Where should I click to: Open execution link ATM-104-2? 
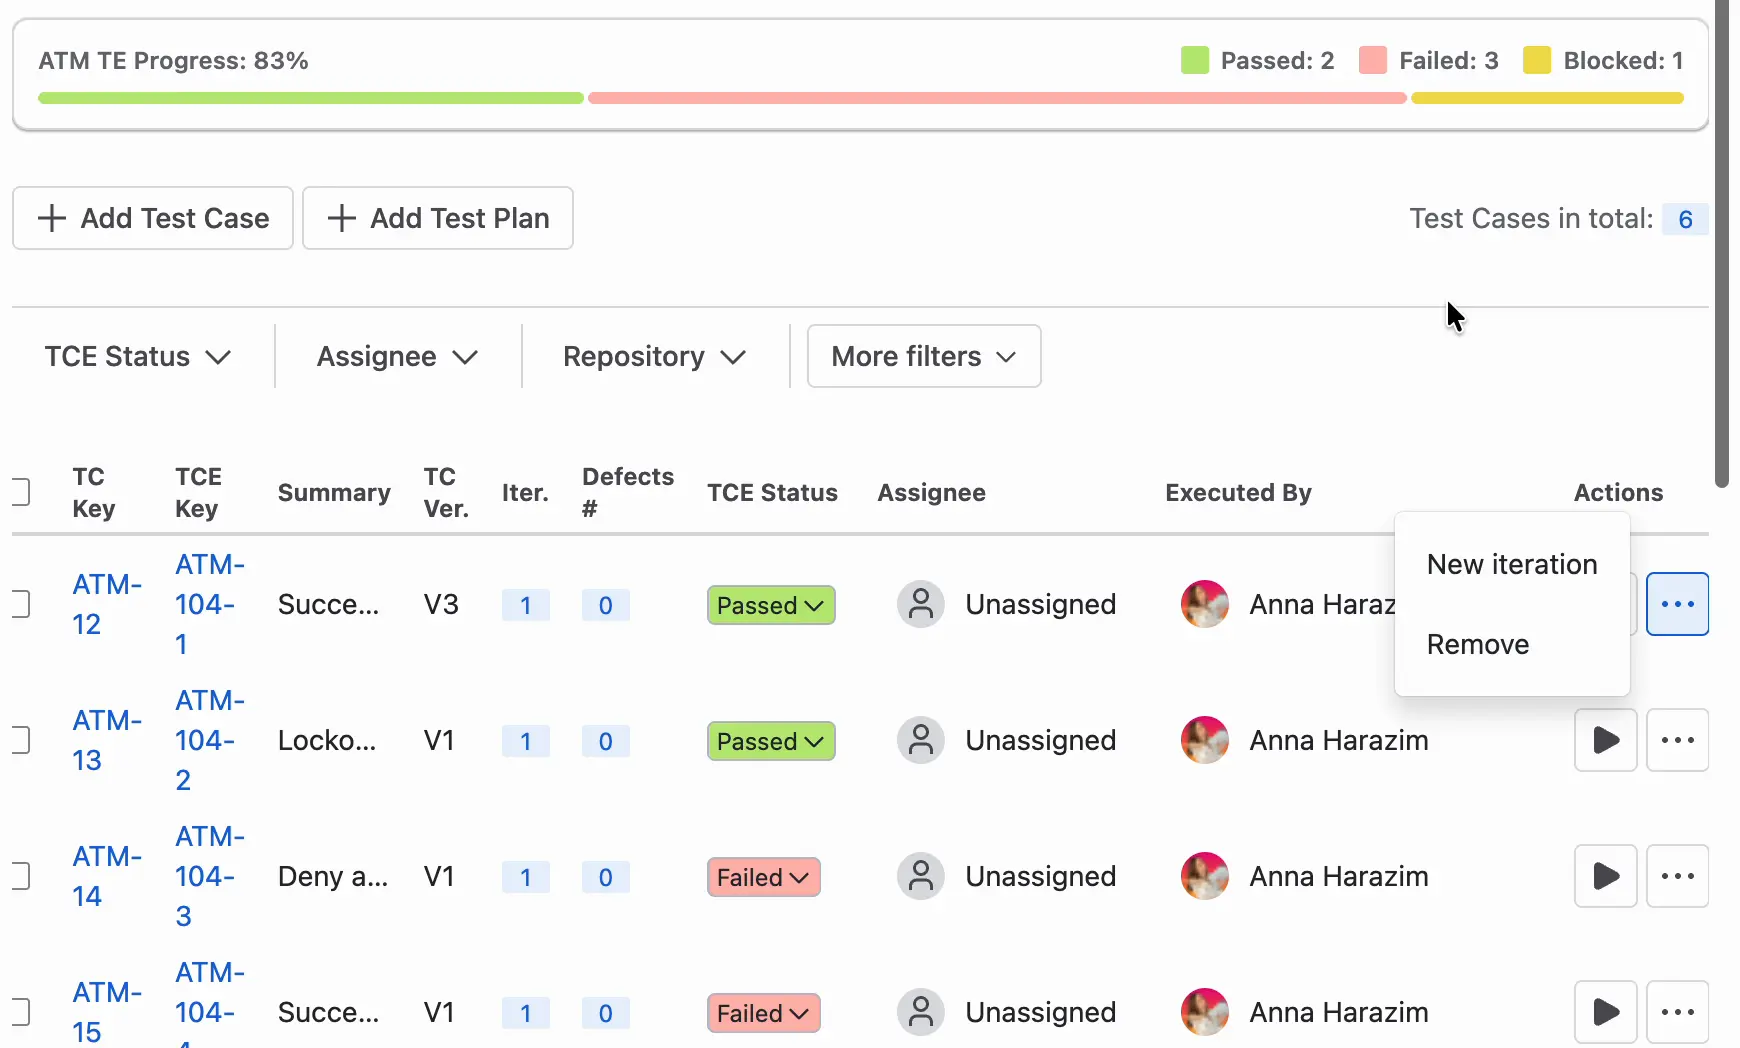pyautogui.click(x=210, y=740)
